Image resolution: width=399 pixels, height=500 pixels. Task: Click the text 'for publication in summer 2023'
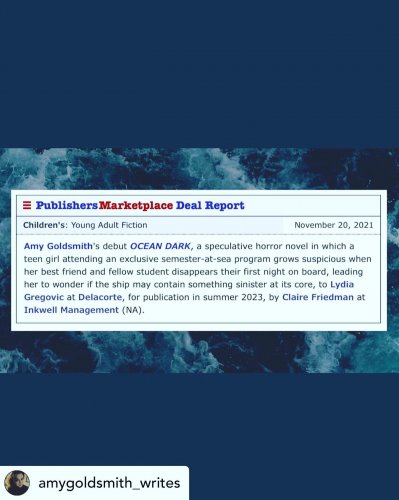(x=196, y=297)
